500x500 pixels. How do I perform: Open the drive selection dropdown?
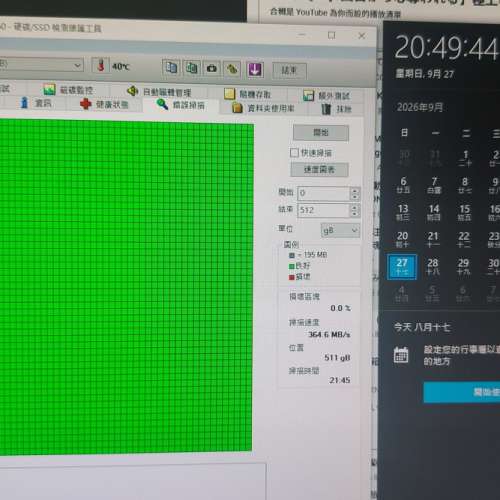coord(77,65)
